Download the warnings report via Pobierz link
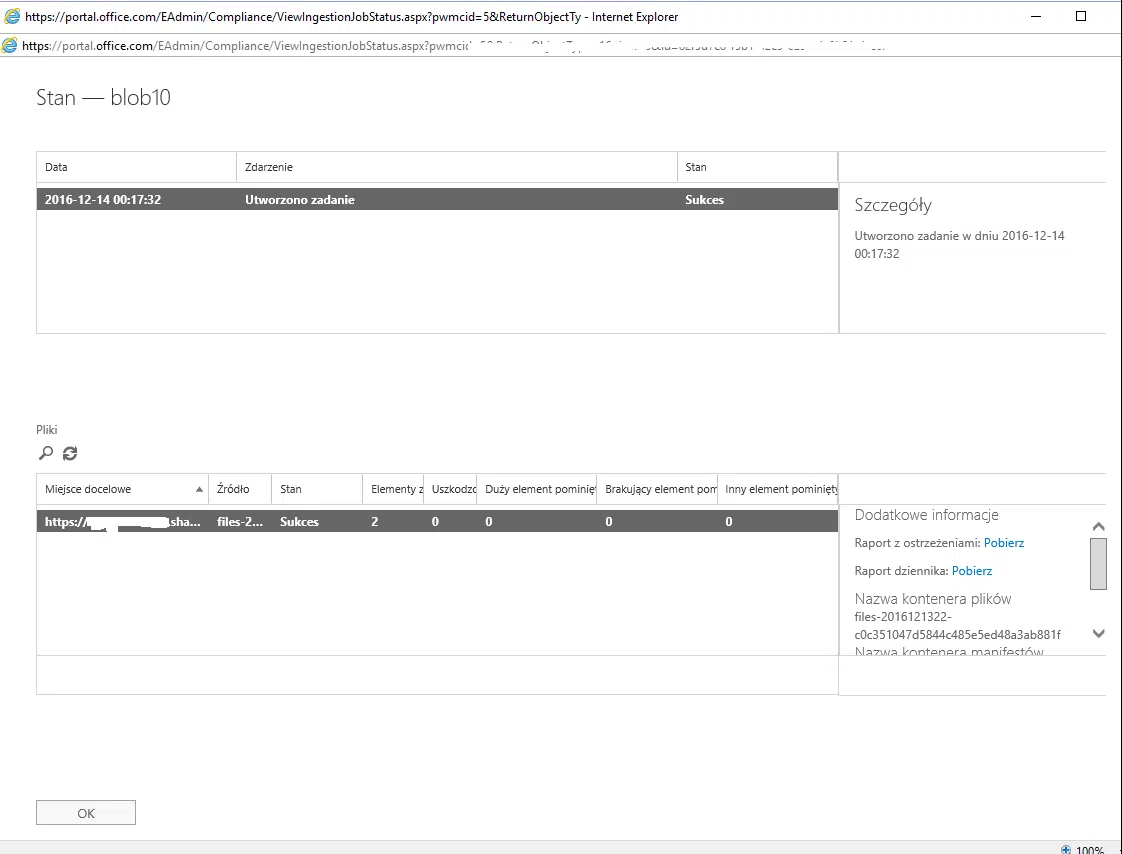 [1003, 543]
